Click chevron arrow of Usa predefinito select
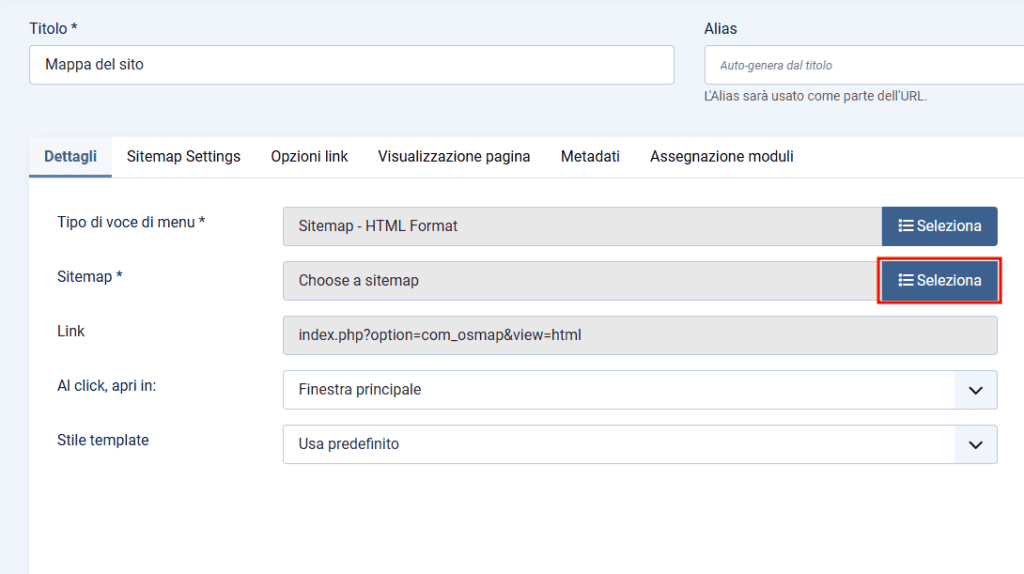The width and height of the screenshot is (1024, 574). (976, 445)
